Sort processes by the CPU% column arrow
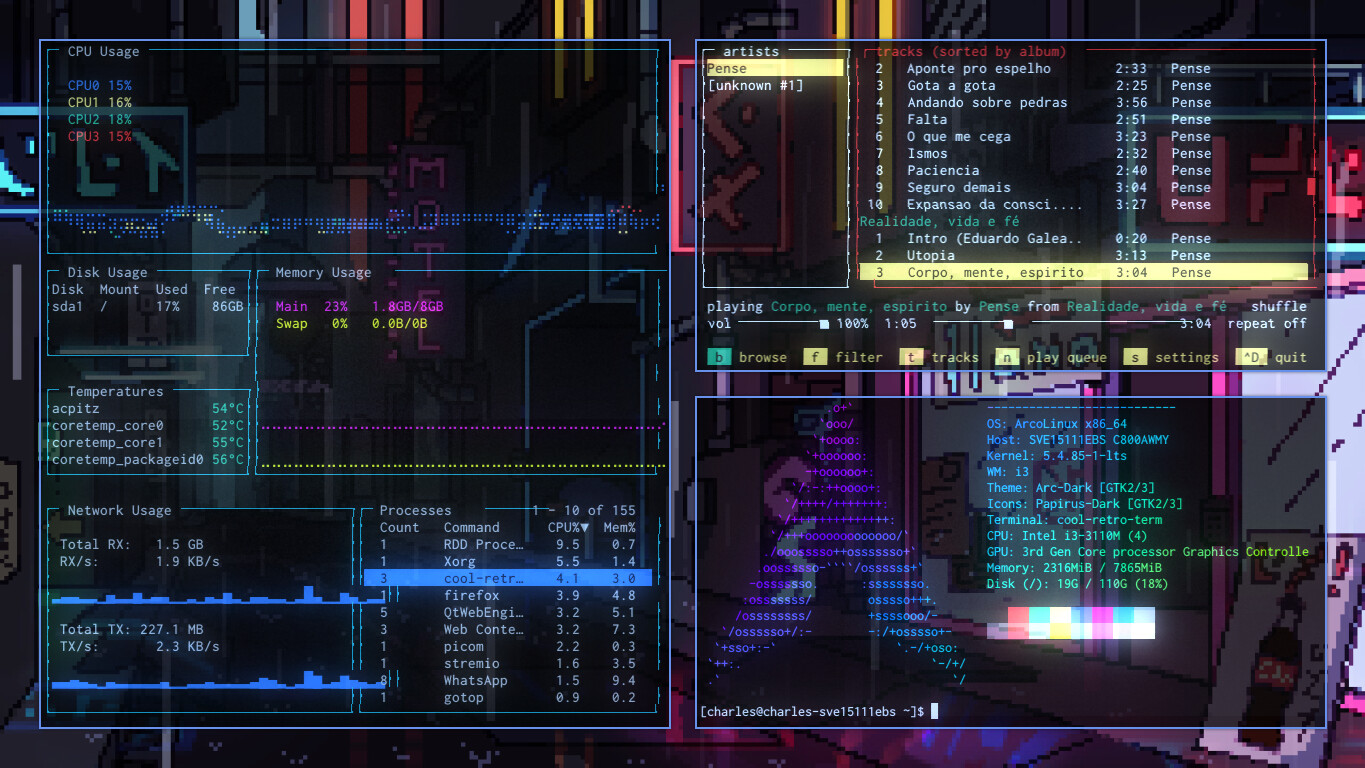 tap(584, 528)
